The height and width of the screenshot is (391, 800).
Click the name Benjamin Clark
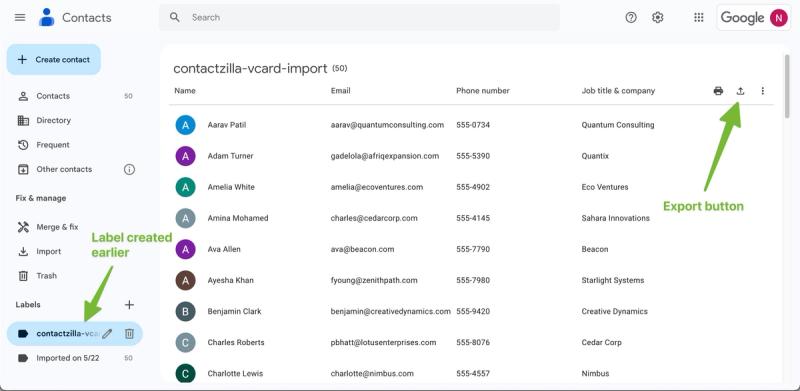pos(236,312)
